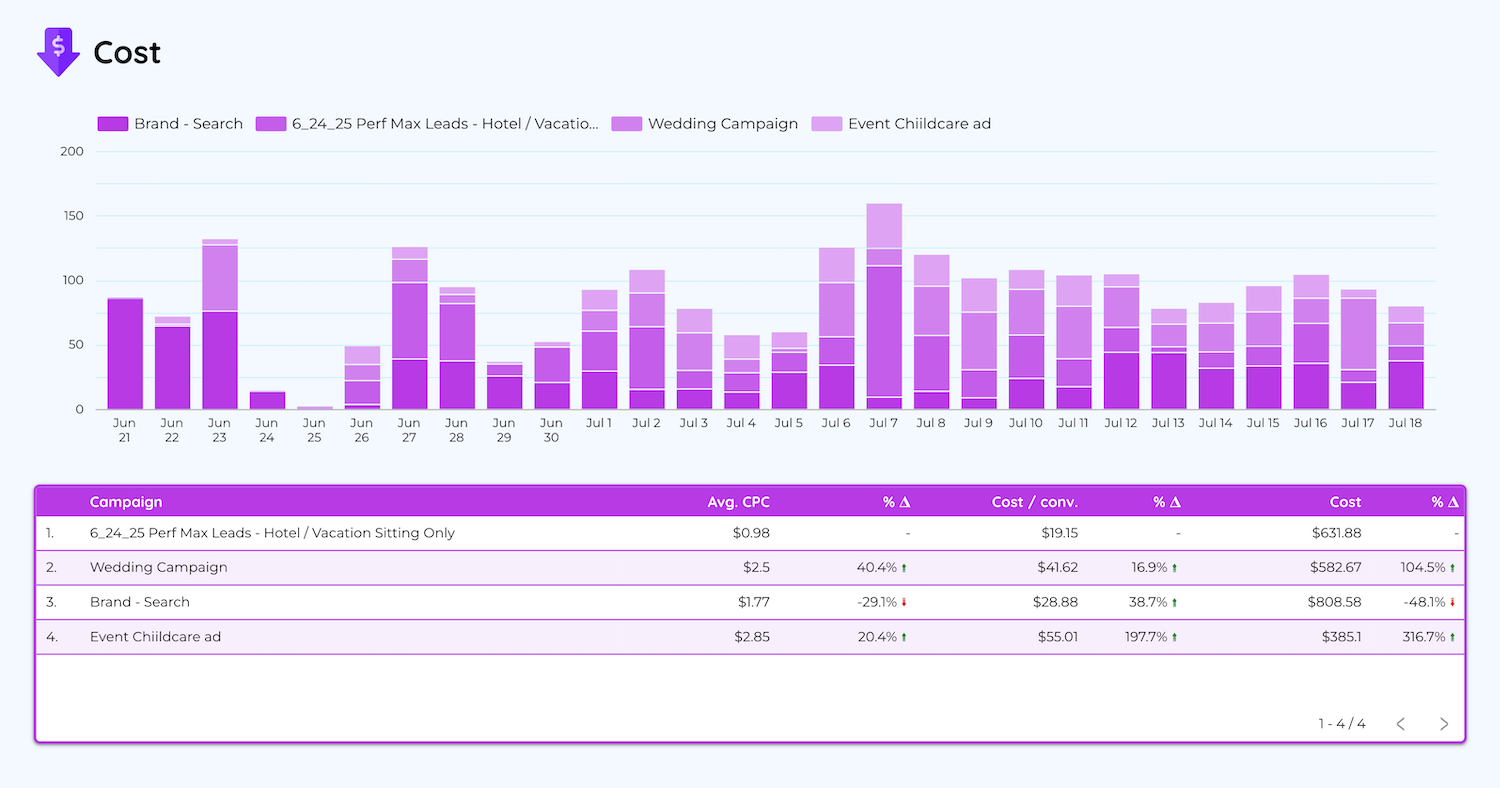Click the Jun 27 stacked bar

point(410,328)
